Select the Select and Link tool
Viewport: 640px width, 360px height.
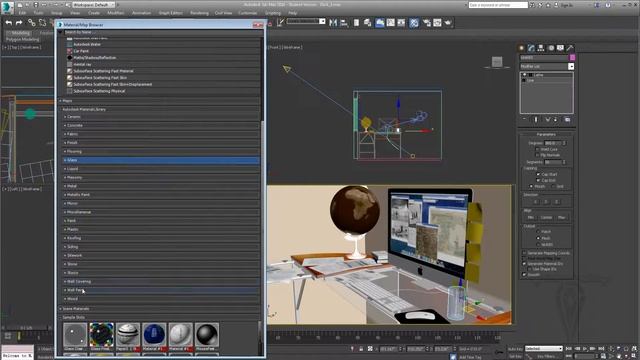pos(31,23)
